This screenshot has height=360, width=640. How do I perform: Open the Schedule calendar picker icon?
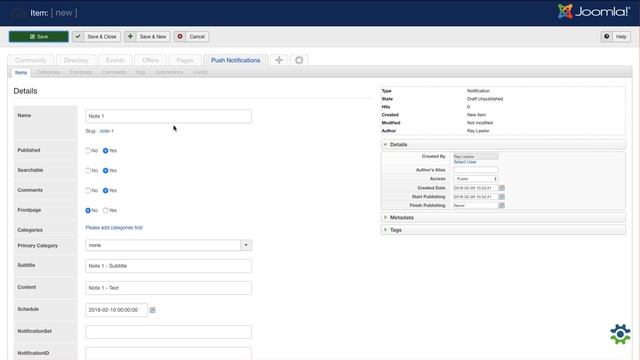coord(153,310)
